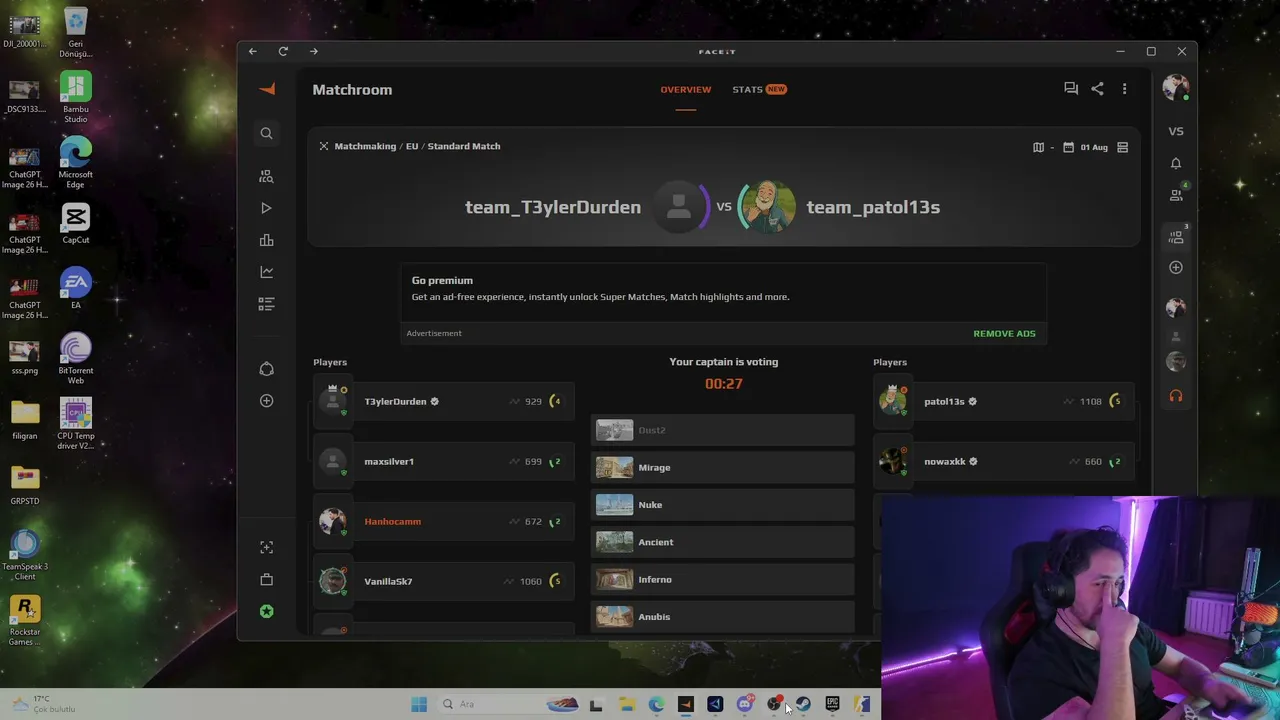Open the friends list icon with badge 4

pos(1176,195)
